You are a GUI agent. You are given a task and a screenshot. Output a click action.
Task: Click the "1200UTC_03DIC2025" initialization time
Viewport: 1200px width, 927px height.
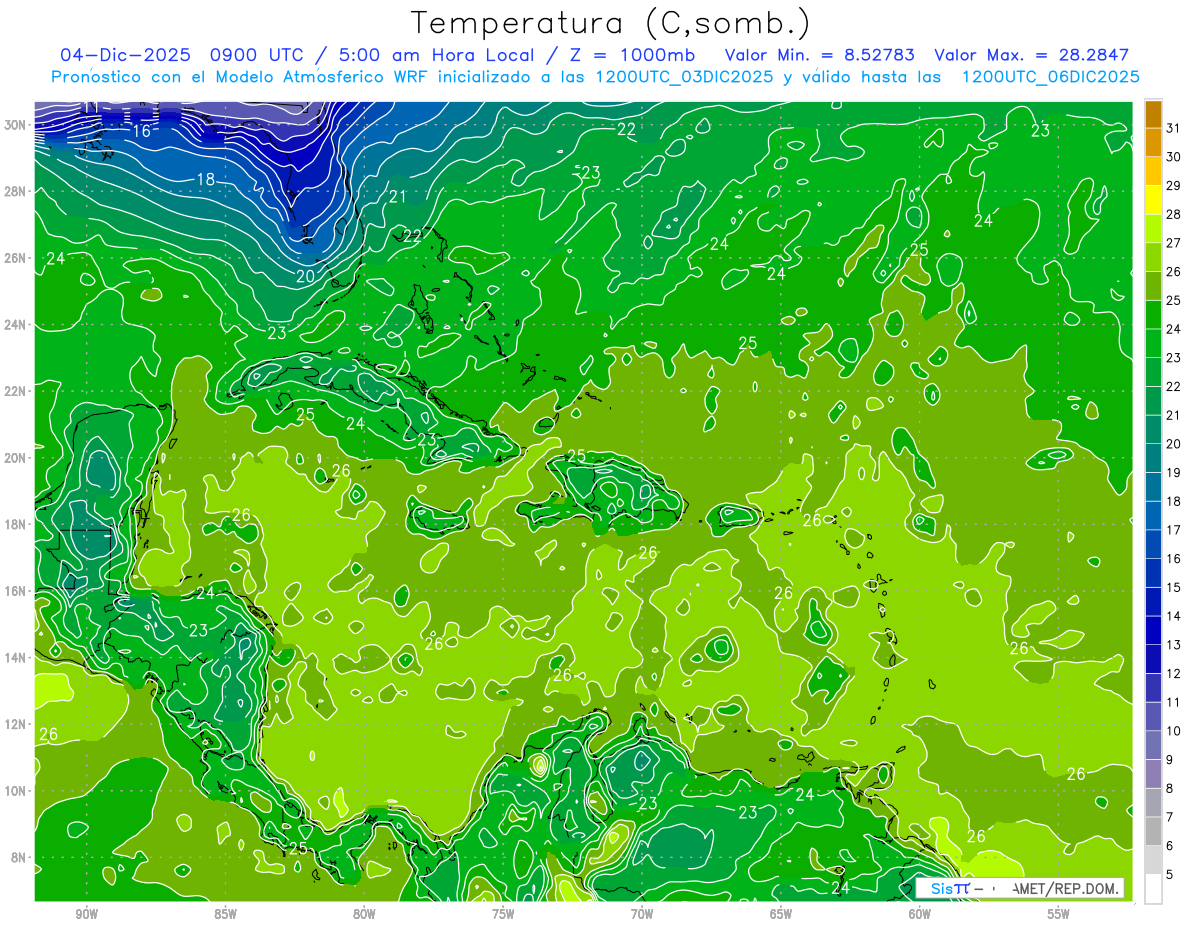pyautogui.click(x=684, y=77)
